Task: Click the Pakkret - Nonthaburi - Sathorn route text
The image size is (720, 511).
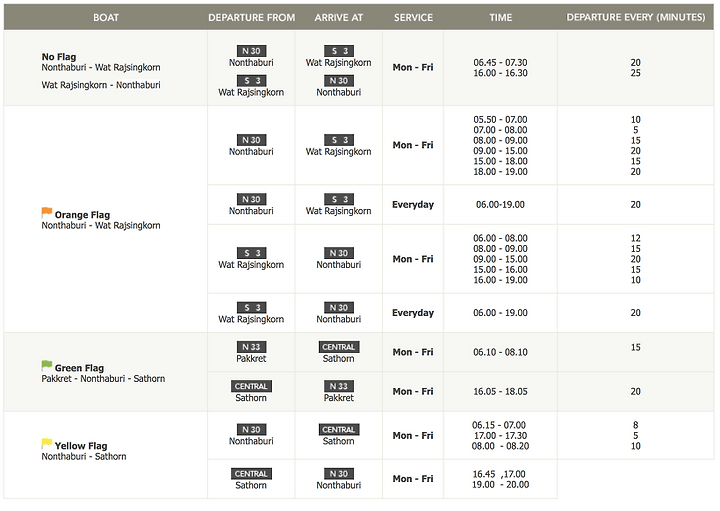Action: pyautogui.click(x=103, y=379)
